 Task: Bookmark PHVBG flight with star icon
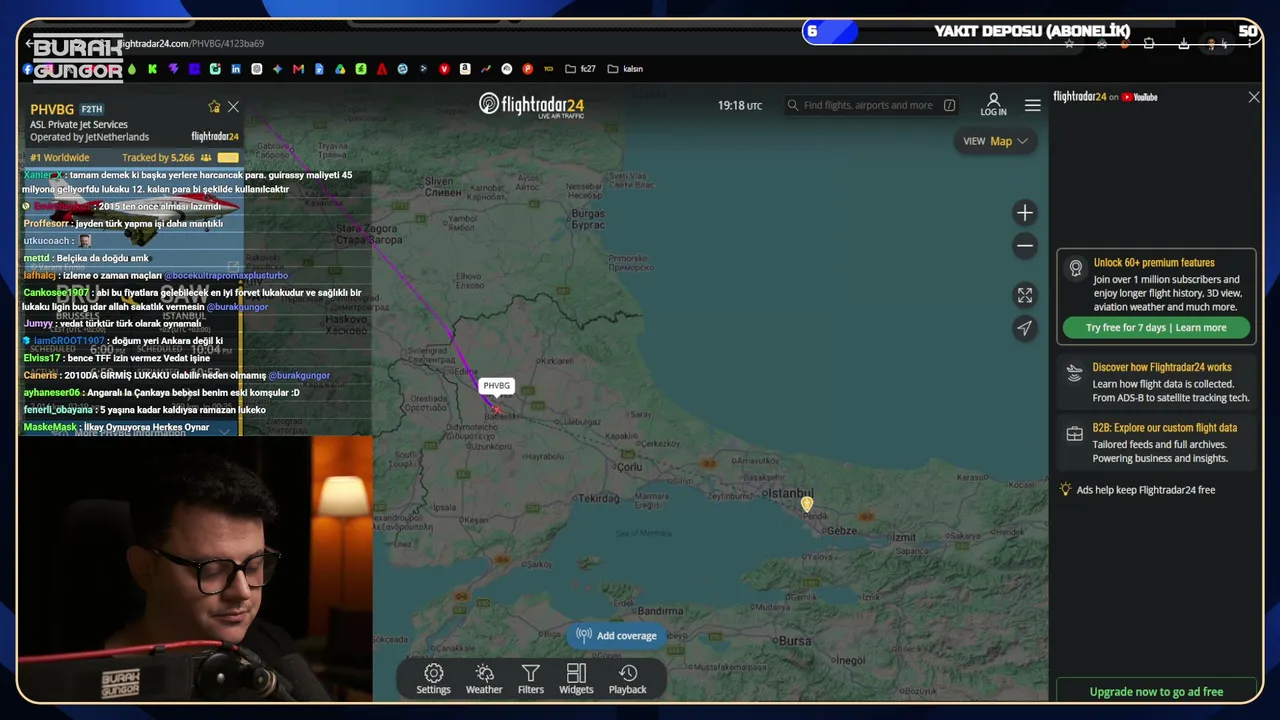(x=214, y=107)
